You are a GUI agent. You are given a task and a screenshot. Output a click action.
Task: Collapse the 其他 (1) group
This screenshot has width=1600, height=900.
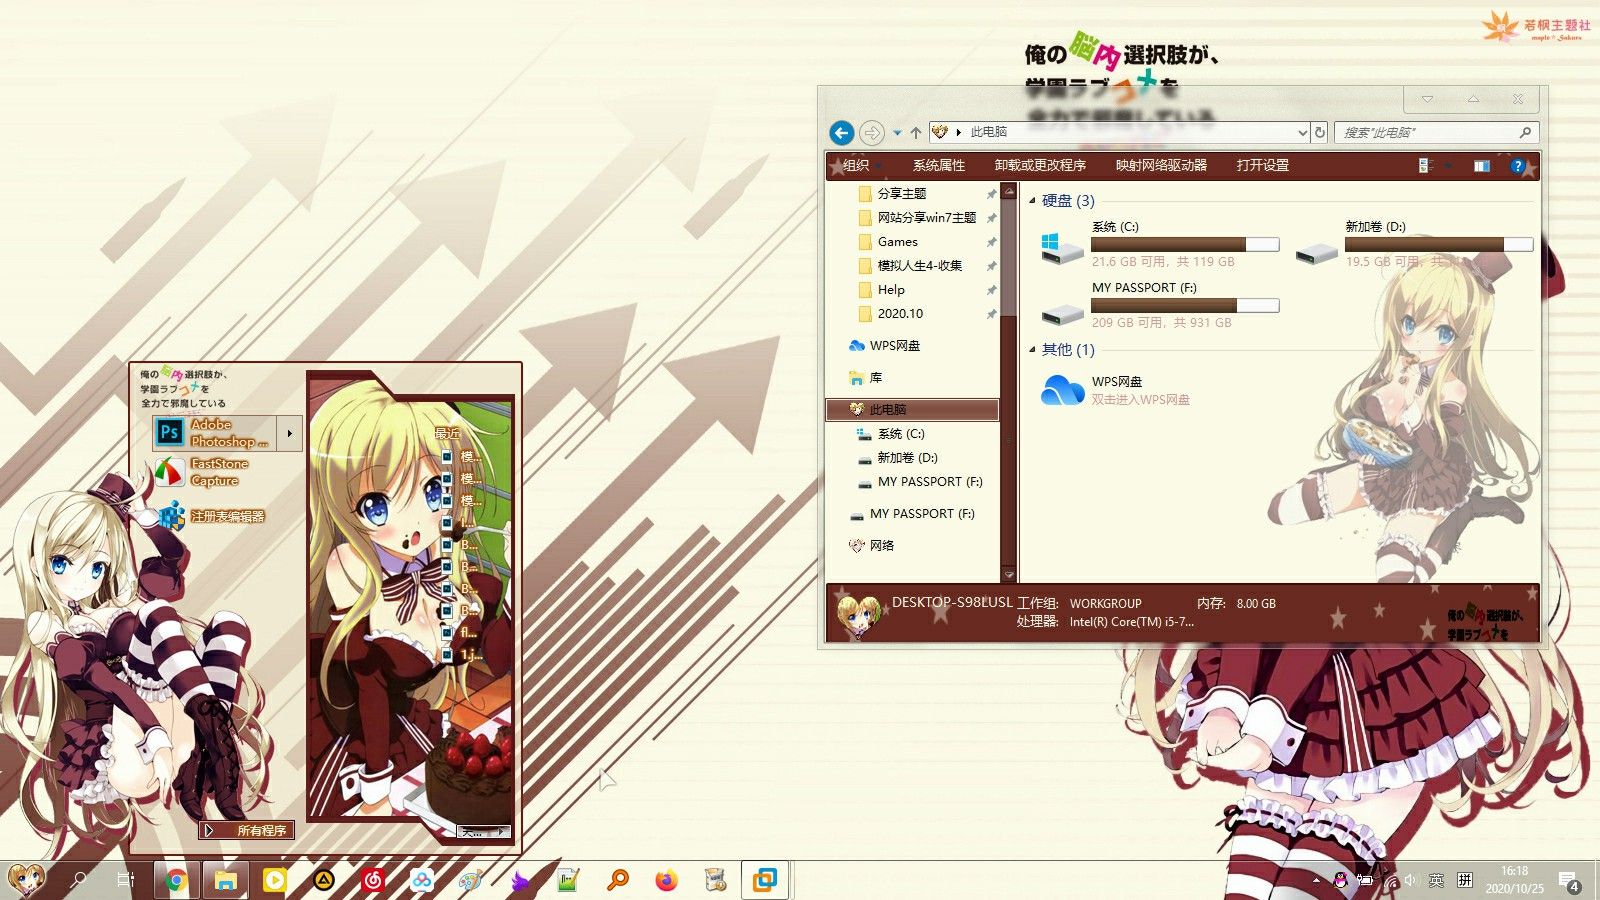[1032, 350]
